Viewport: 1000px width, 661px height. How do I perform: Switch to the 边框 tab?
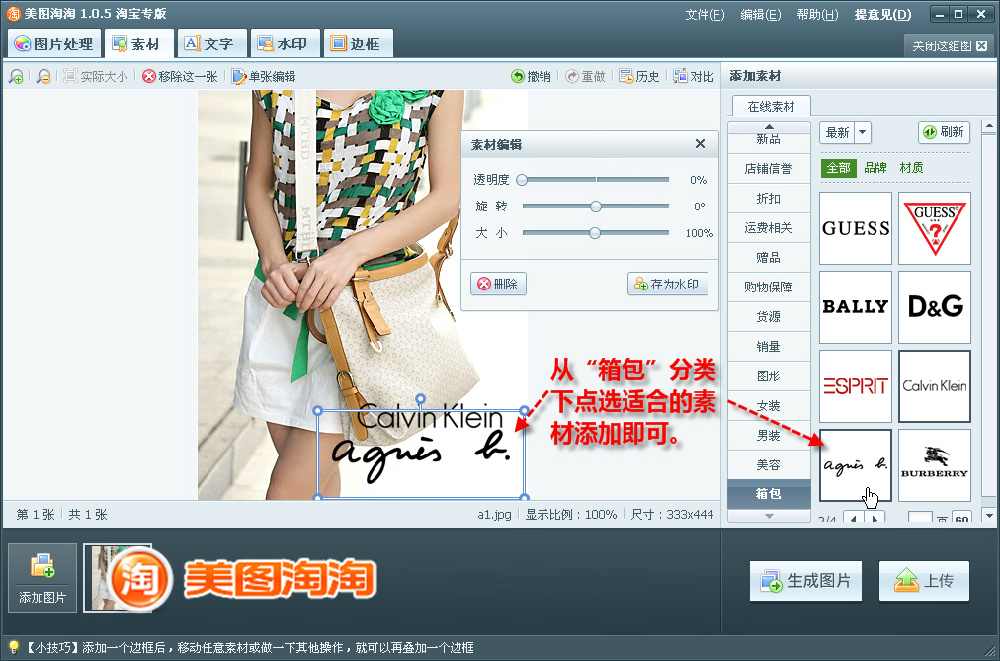pyautogui.click(x=357, y=43)
